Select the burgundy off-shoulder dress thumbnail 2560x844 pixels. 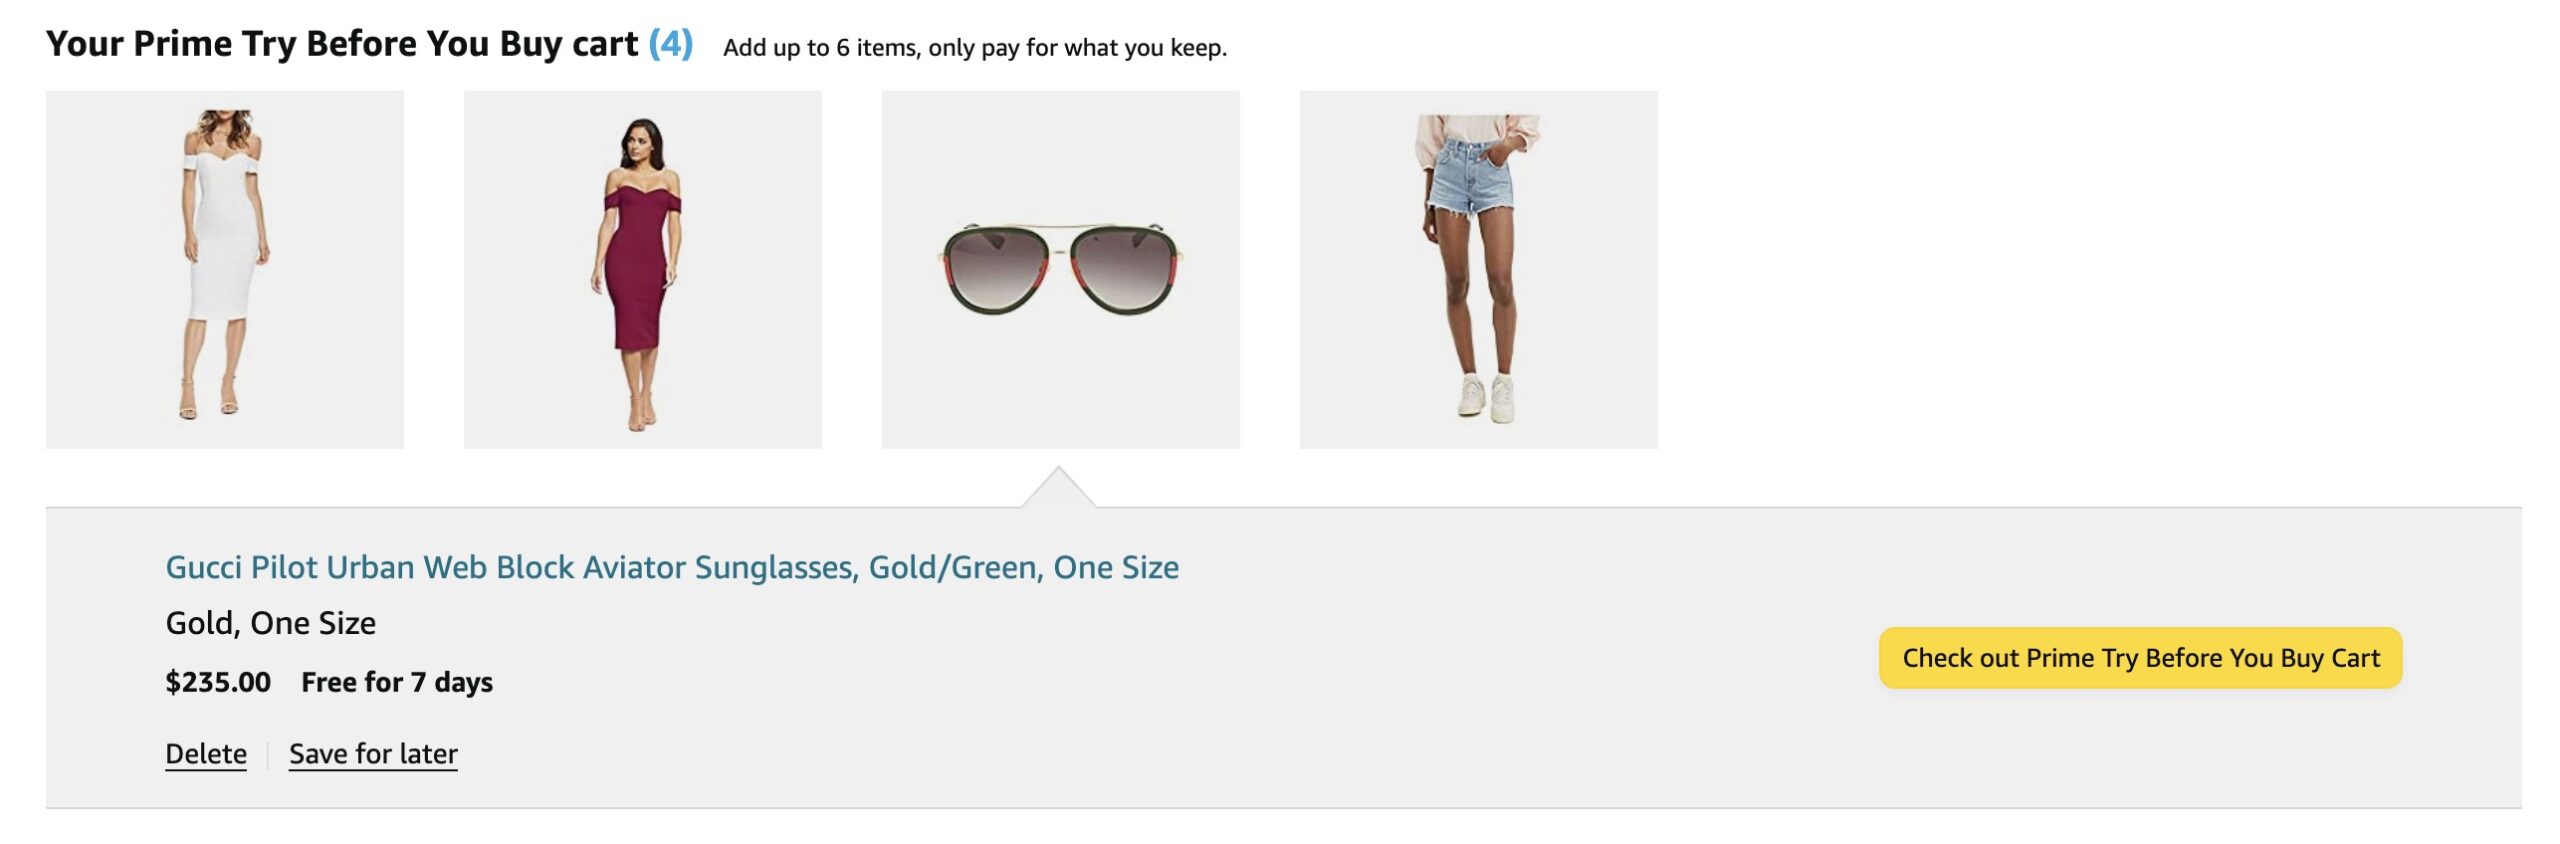[642, 269]
